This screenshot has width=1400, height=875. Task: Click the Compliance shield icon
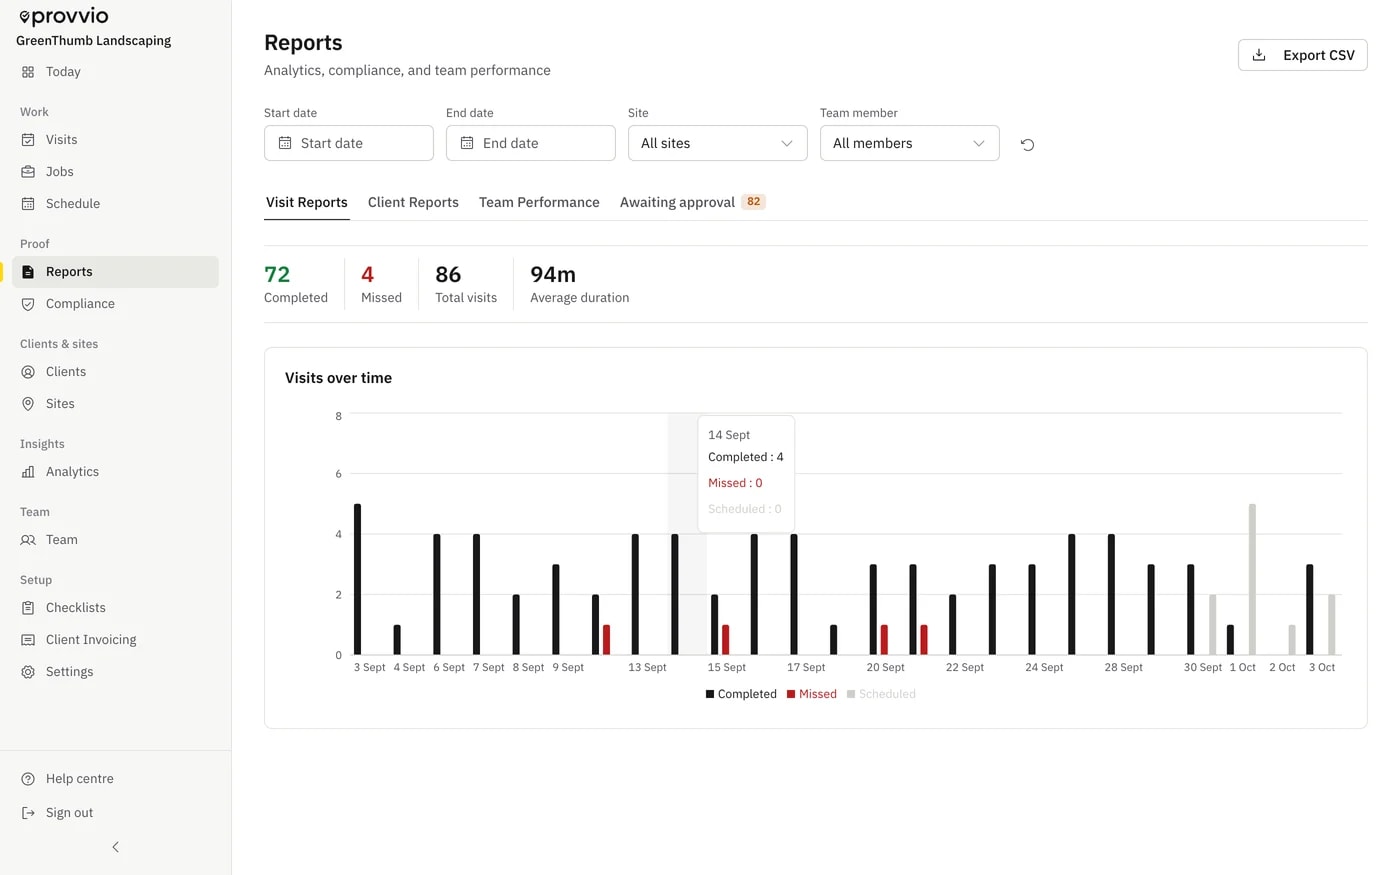[x=28, y=304]
